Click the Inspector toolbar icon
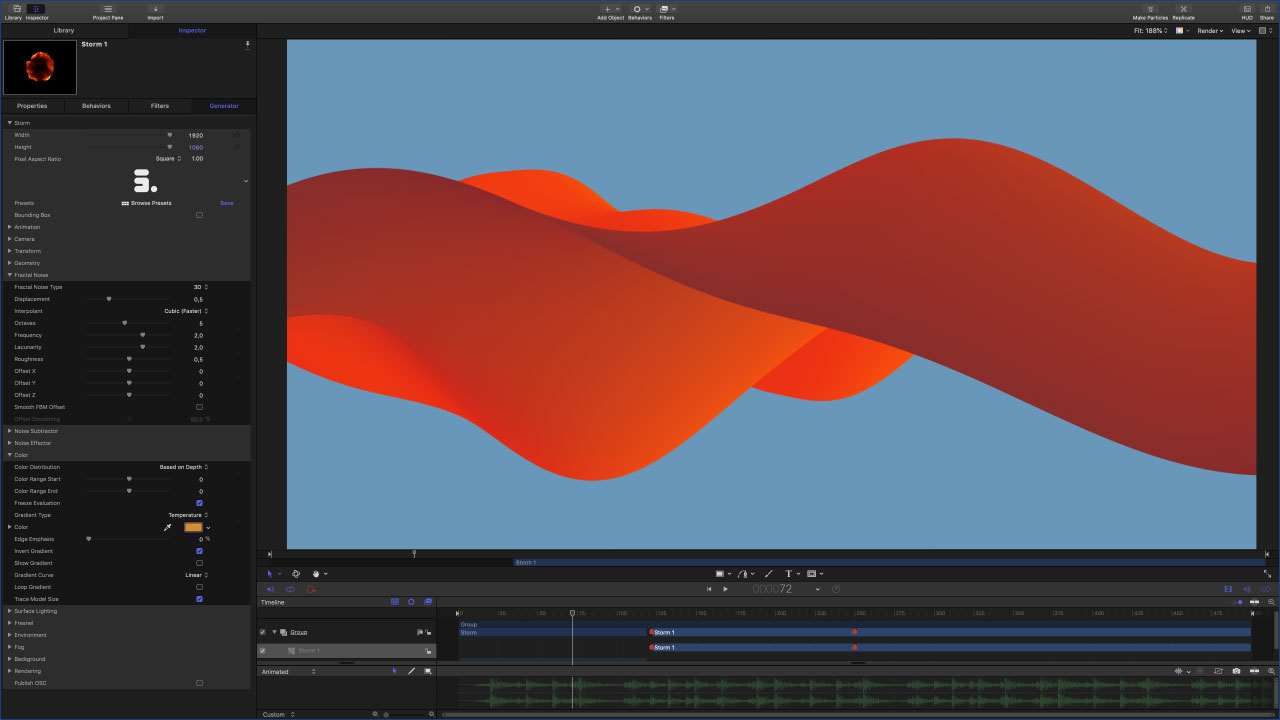The width and height of the screenshot is (1280, 720). tap(37, 11)
